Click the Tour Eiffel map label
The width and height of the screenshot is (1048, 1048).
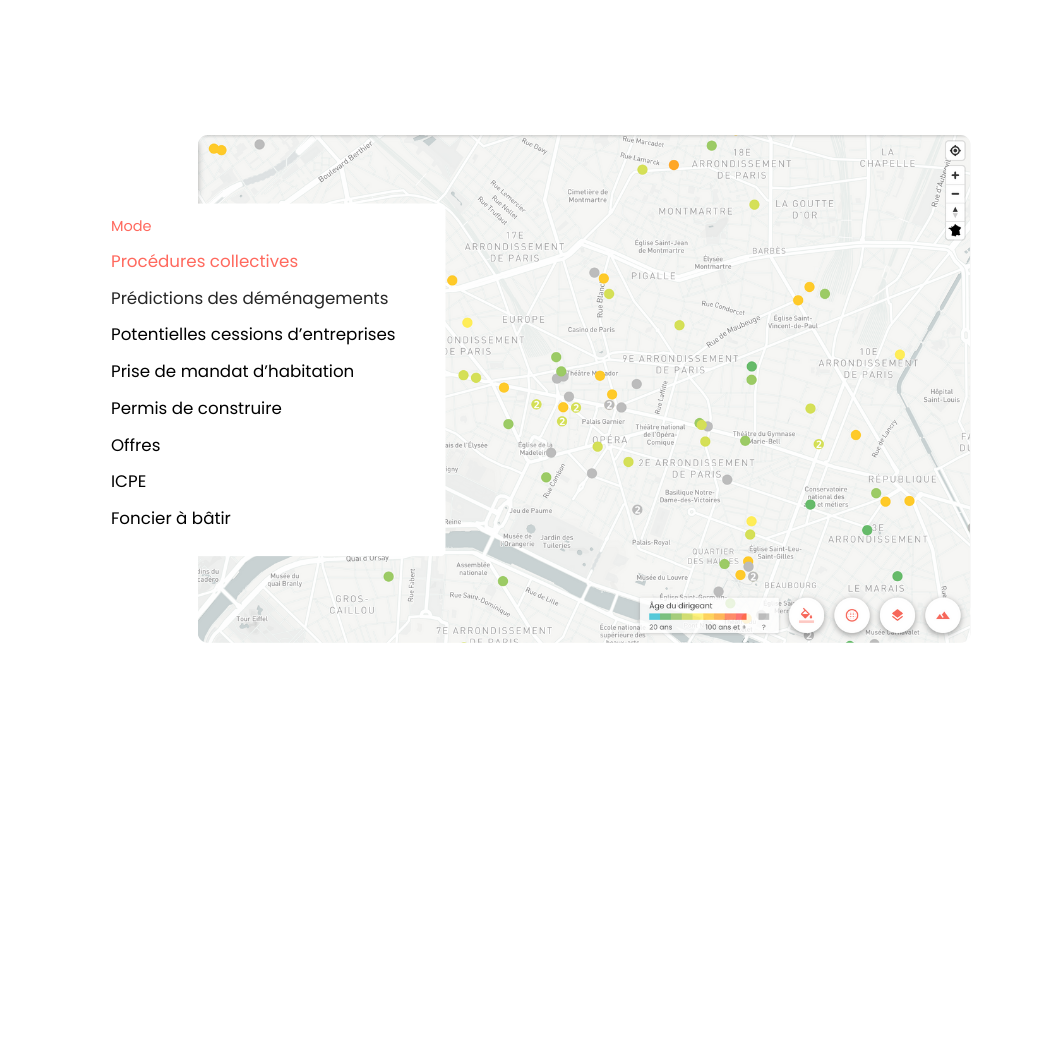point(252,619)
